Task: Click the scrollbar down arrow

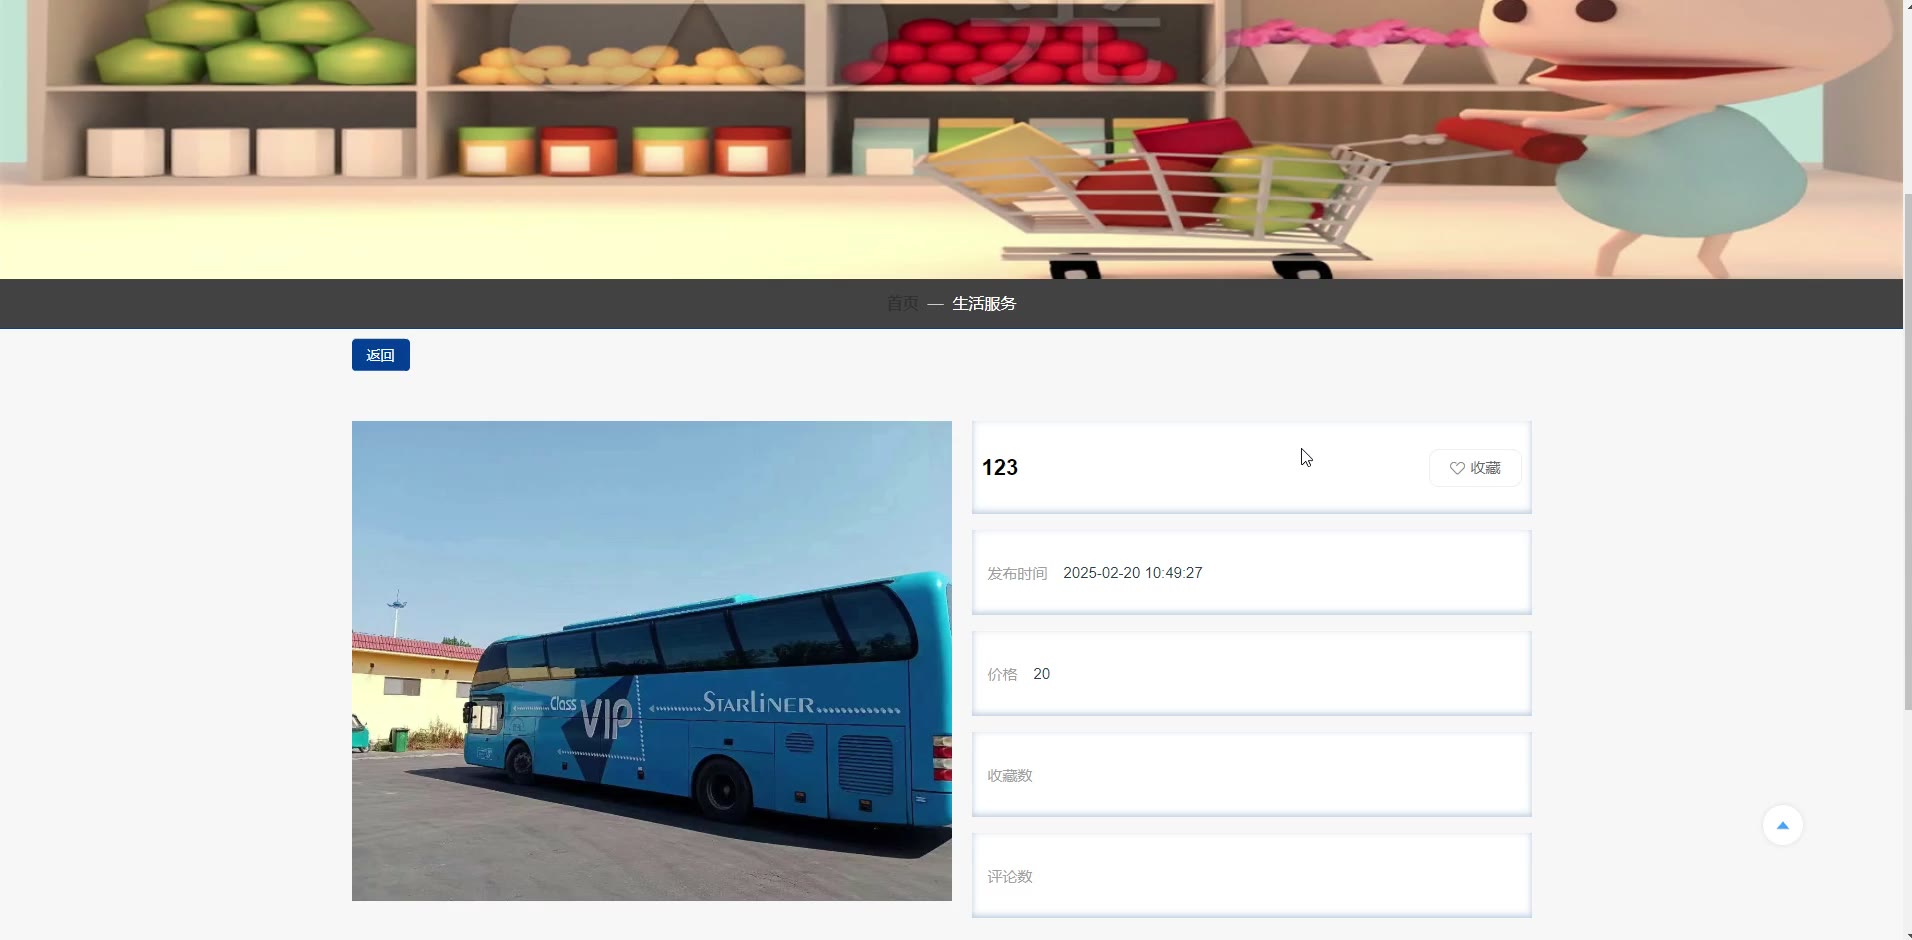Action: click(x=1907, y=935)
